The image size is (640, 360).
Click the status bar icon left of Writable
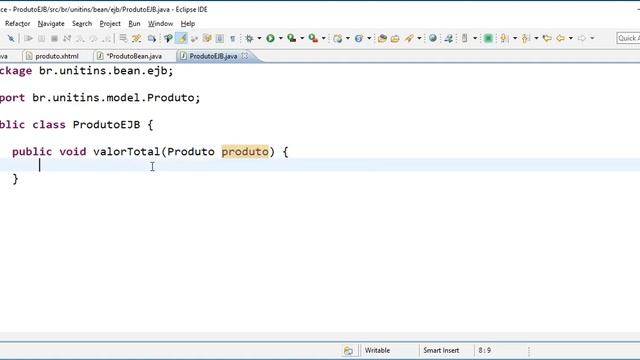point(348,351)
